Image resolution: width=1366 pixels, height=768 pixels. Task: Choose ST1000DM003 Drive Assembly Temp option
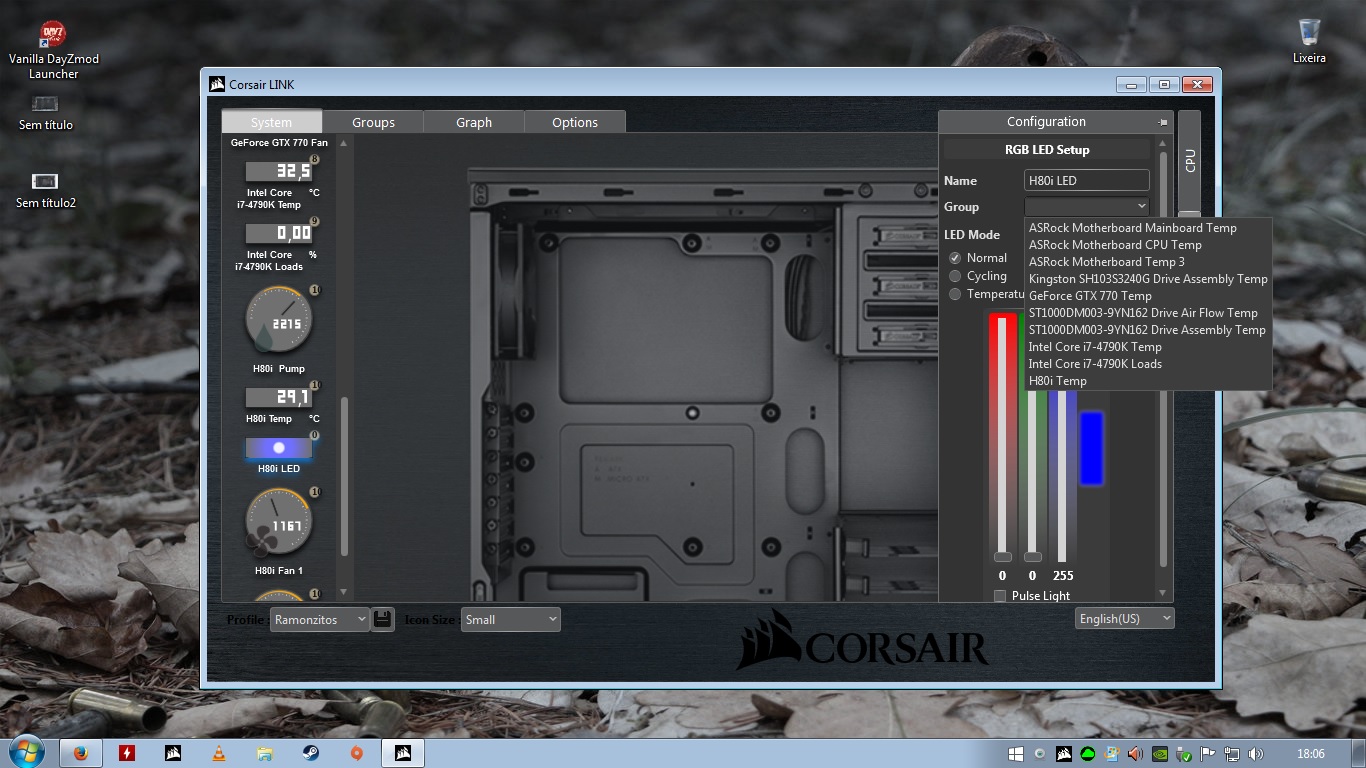pyautogui.click(x=1148, y=330)
